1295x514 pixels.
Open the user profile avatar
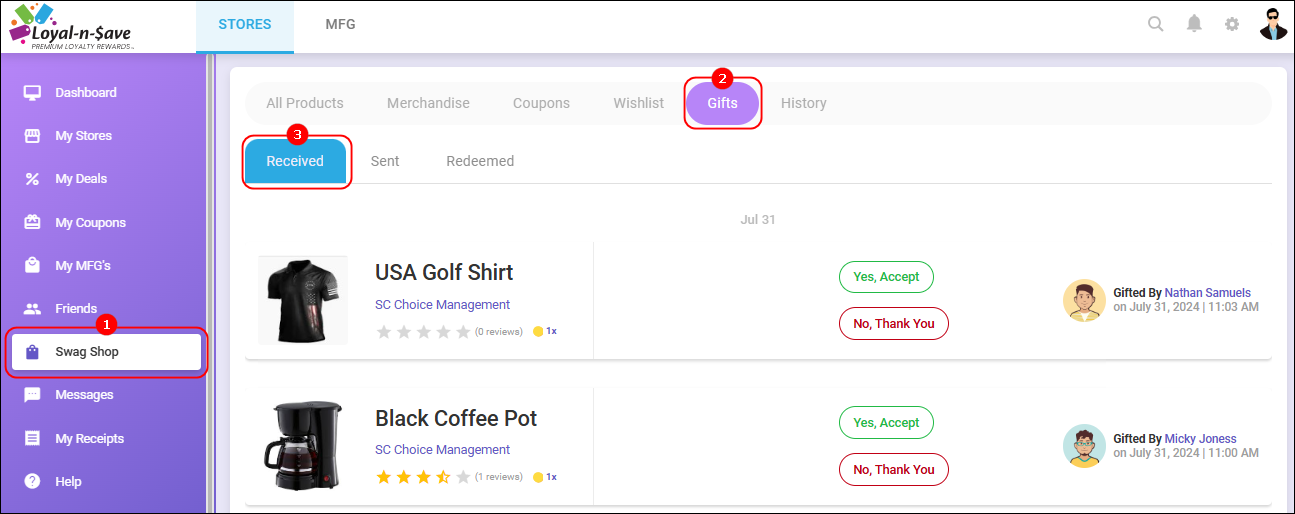pyautogui.click(x=1273, y=24)
